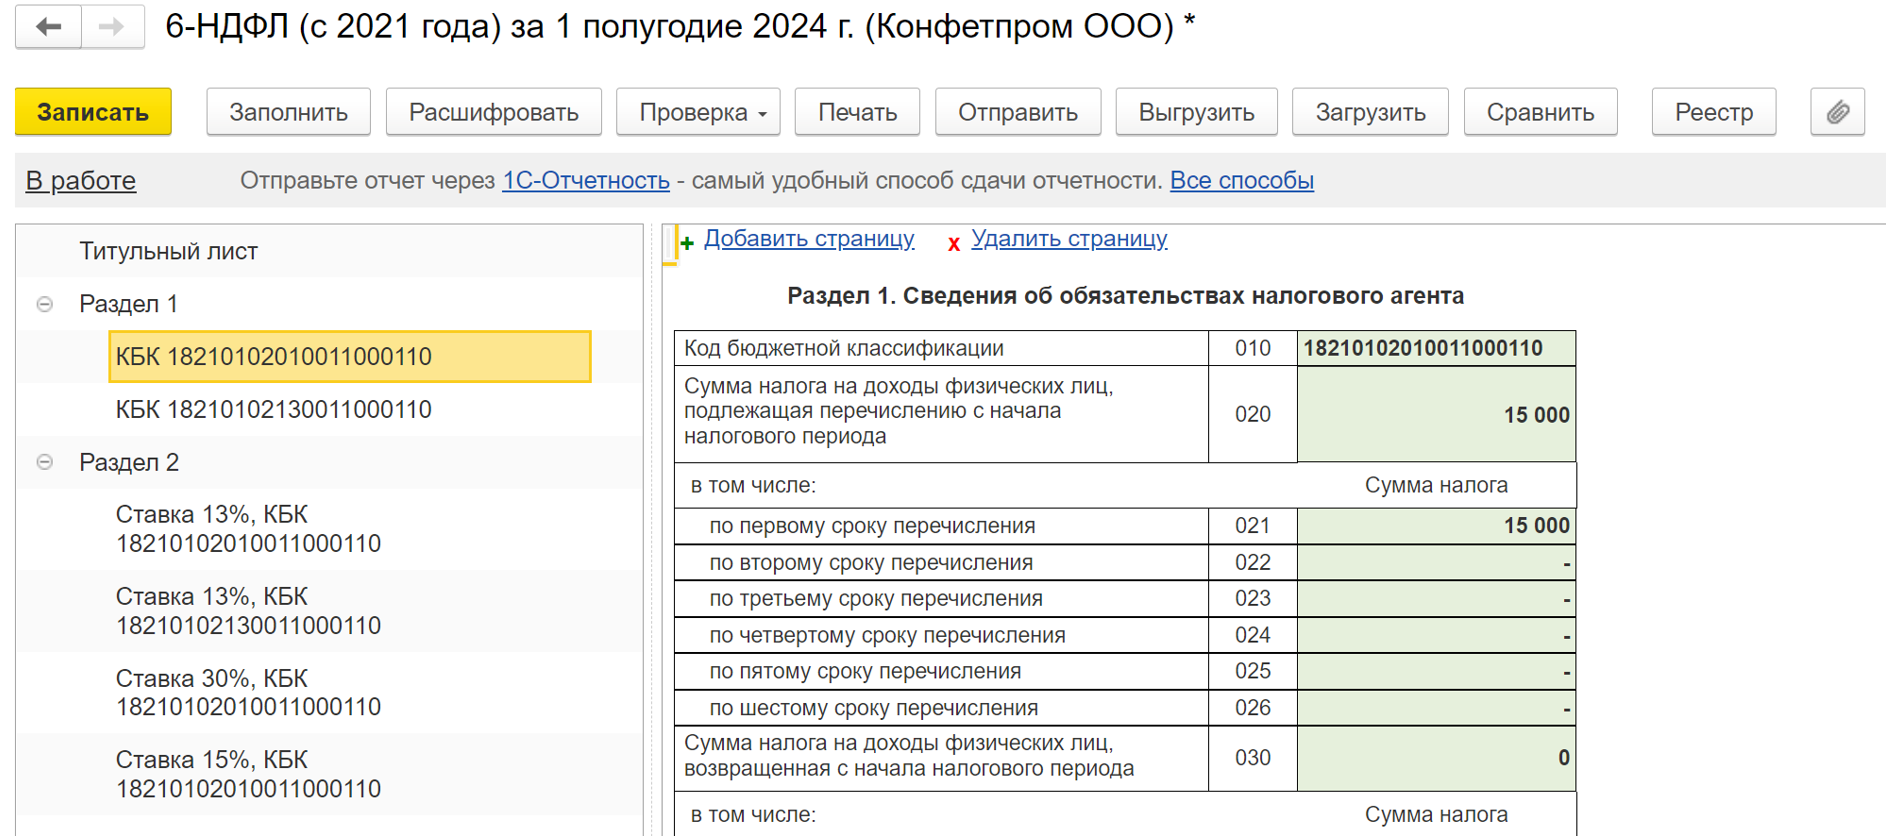Click the line 030 returned tax field

(x=1436, y=758)
